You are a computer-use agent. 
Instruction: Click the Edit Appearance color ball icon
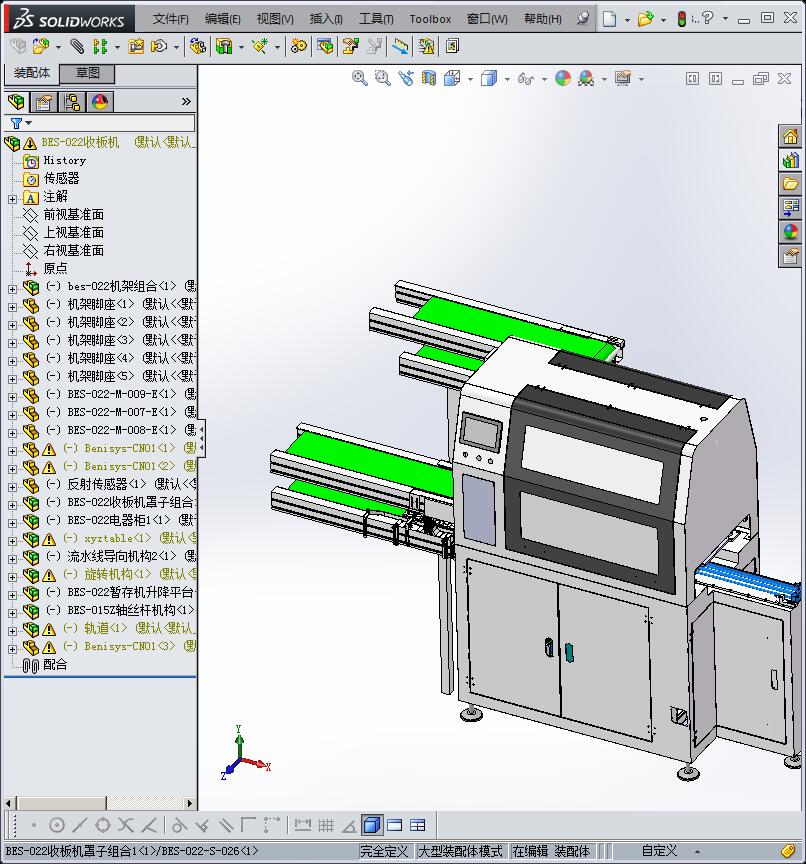[562, 78]
